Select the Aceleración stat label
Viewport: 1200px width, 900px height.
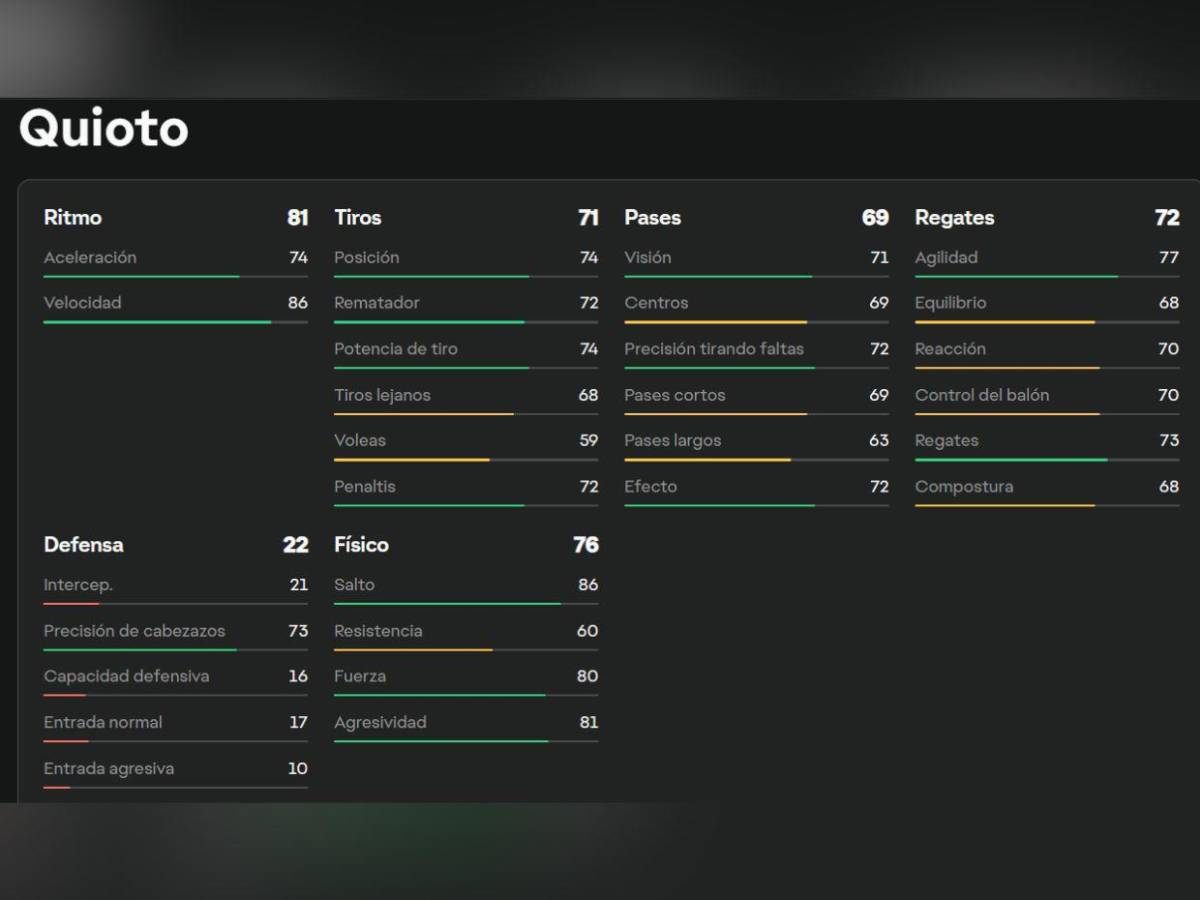click(x=90, y=257)
